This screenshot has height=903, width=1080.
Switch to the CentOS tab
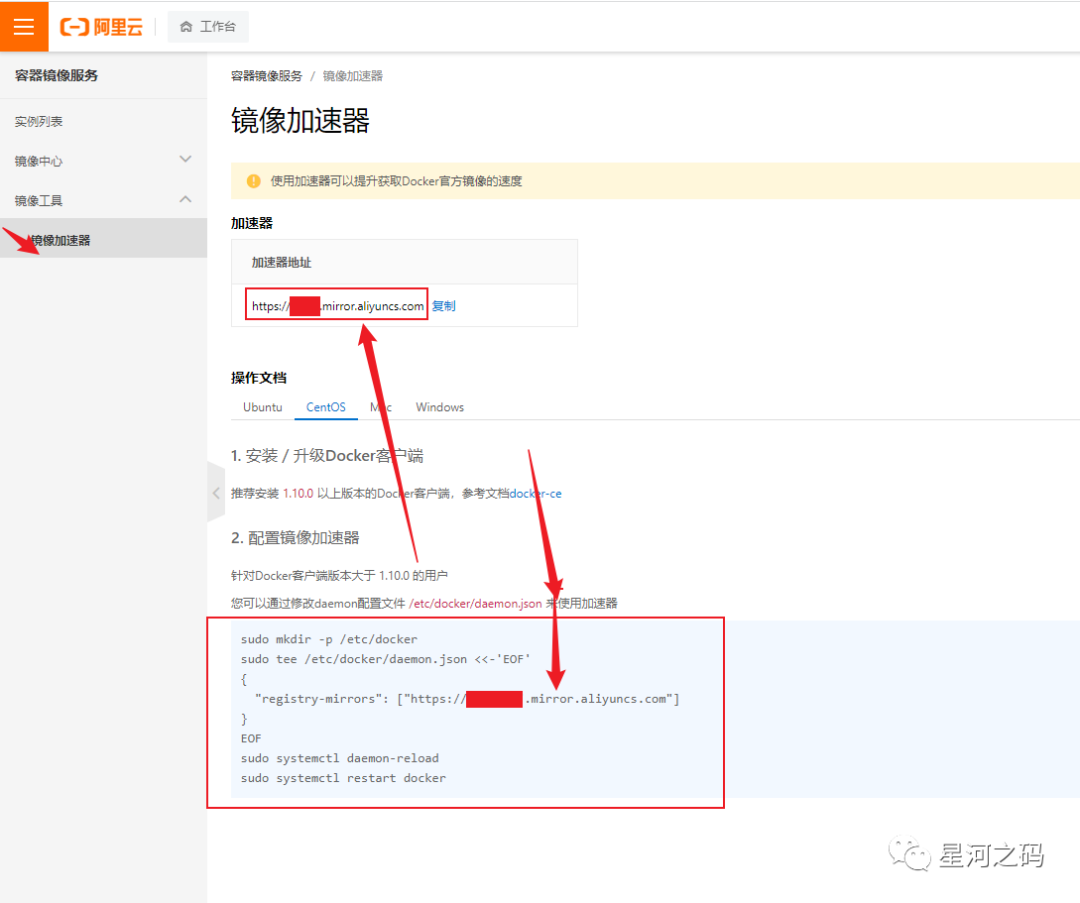[326, 407]
